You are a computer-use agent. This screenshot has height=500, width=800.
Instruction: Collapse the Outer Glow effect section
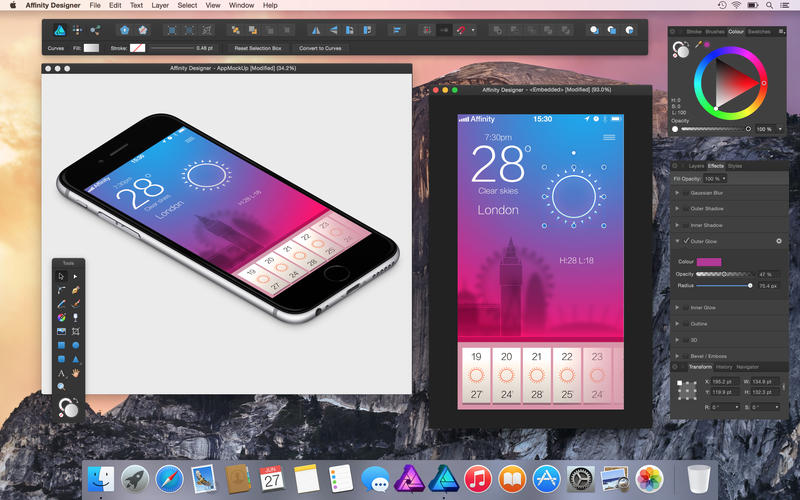click(x=677, y=241)
